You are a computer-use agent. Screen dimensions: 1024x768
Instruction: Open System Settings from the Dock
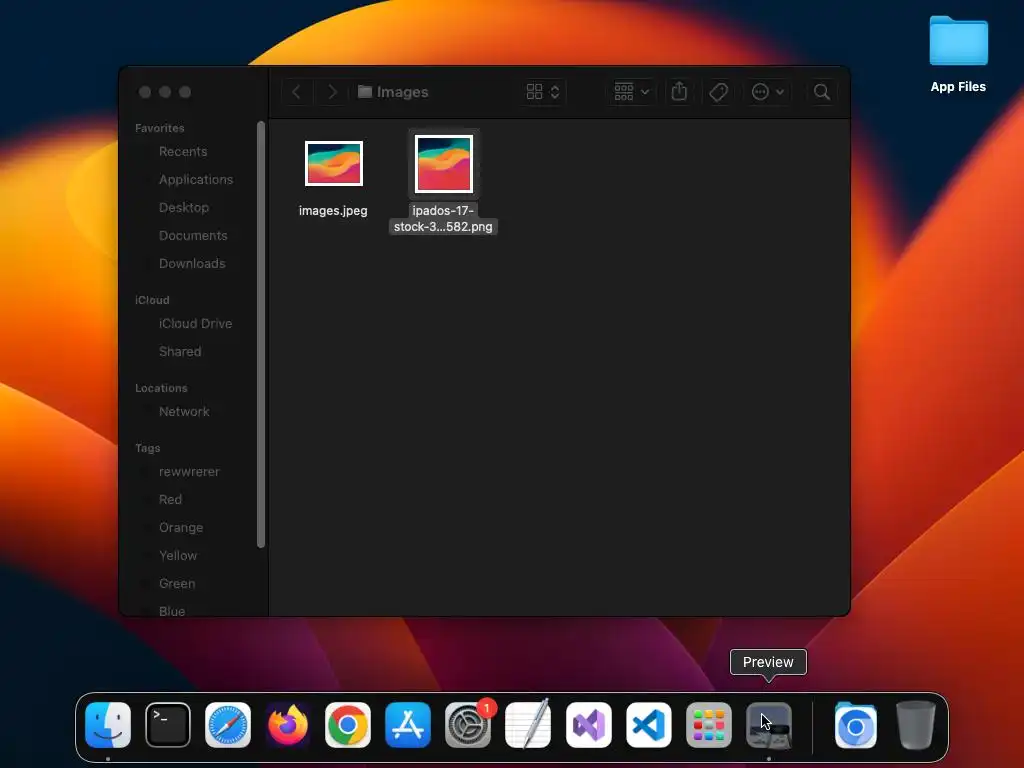point(468,725)
